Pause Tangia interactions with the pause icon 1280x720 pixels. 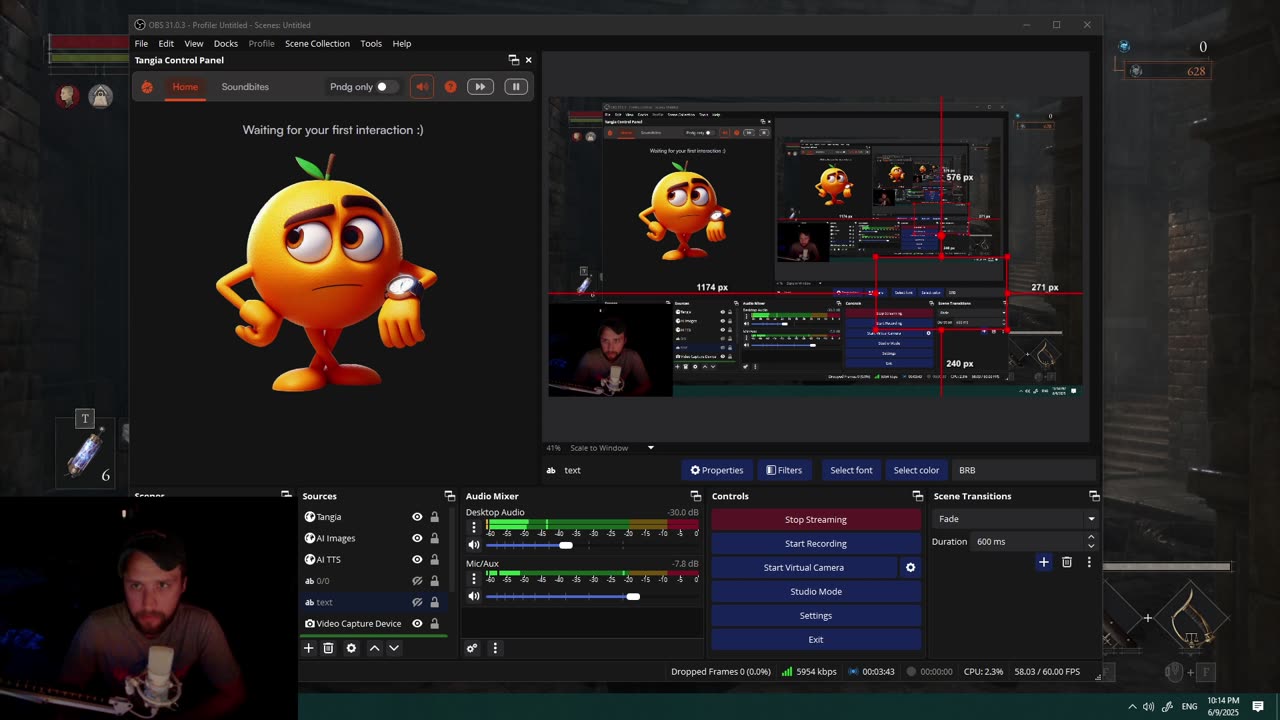[x=516, y=87]
